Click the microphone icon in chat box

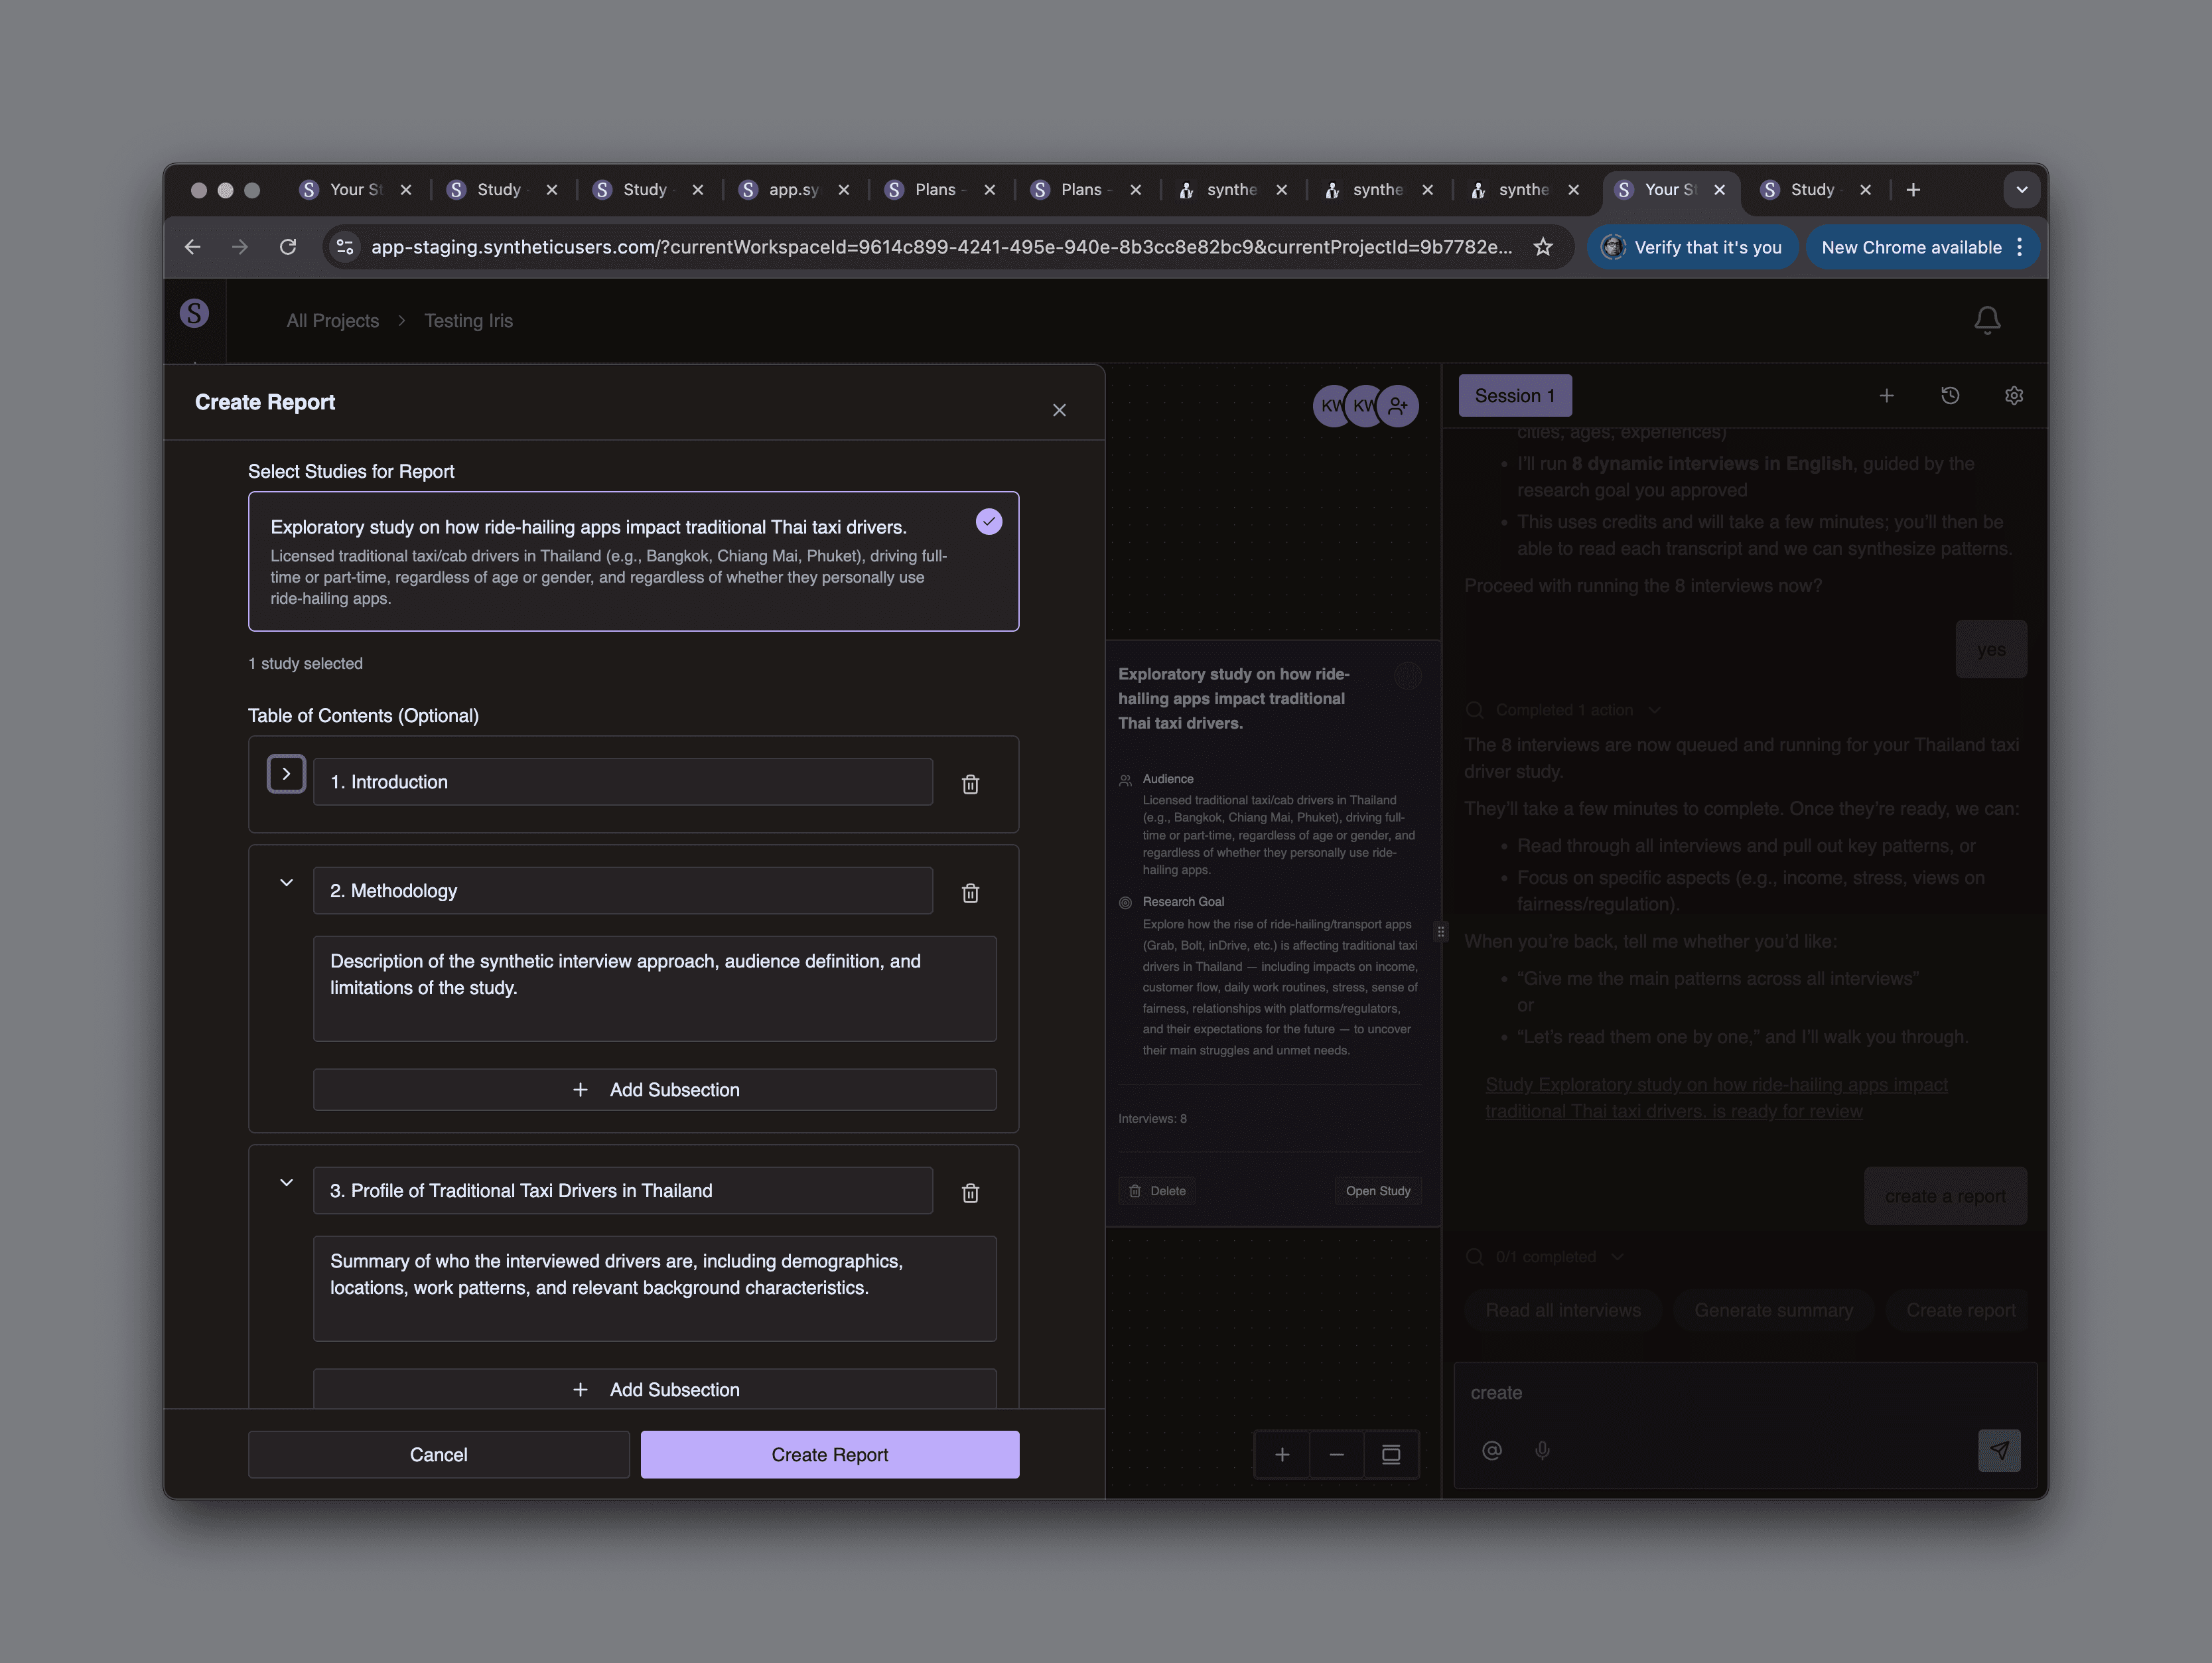pos(1542,1450)
